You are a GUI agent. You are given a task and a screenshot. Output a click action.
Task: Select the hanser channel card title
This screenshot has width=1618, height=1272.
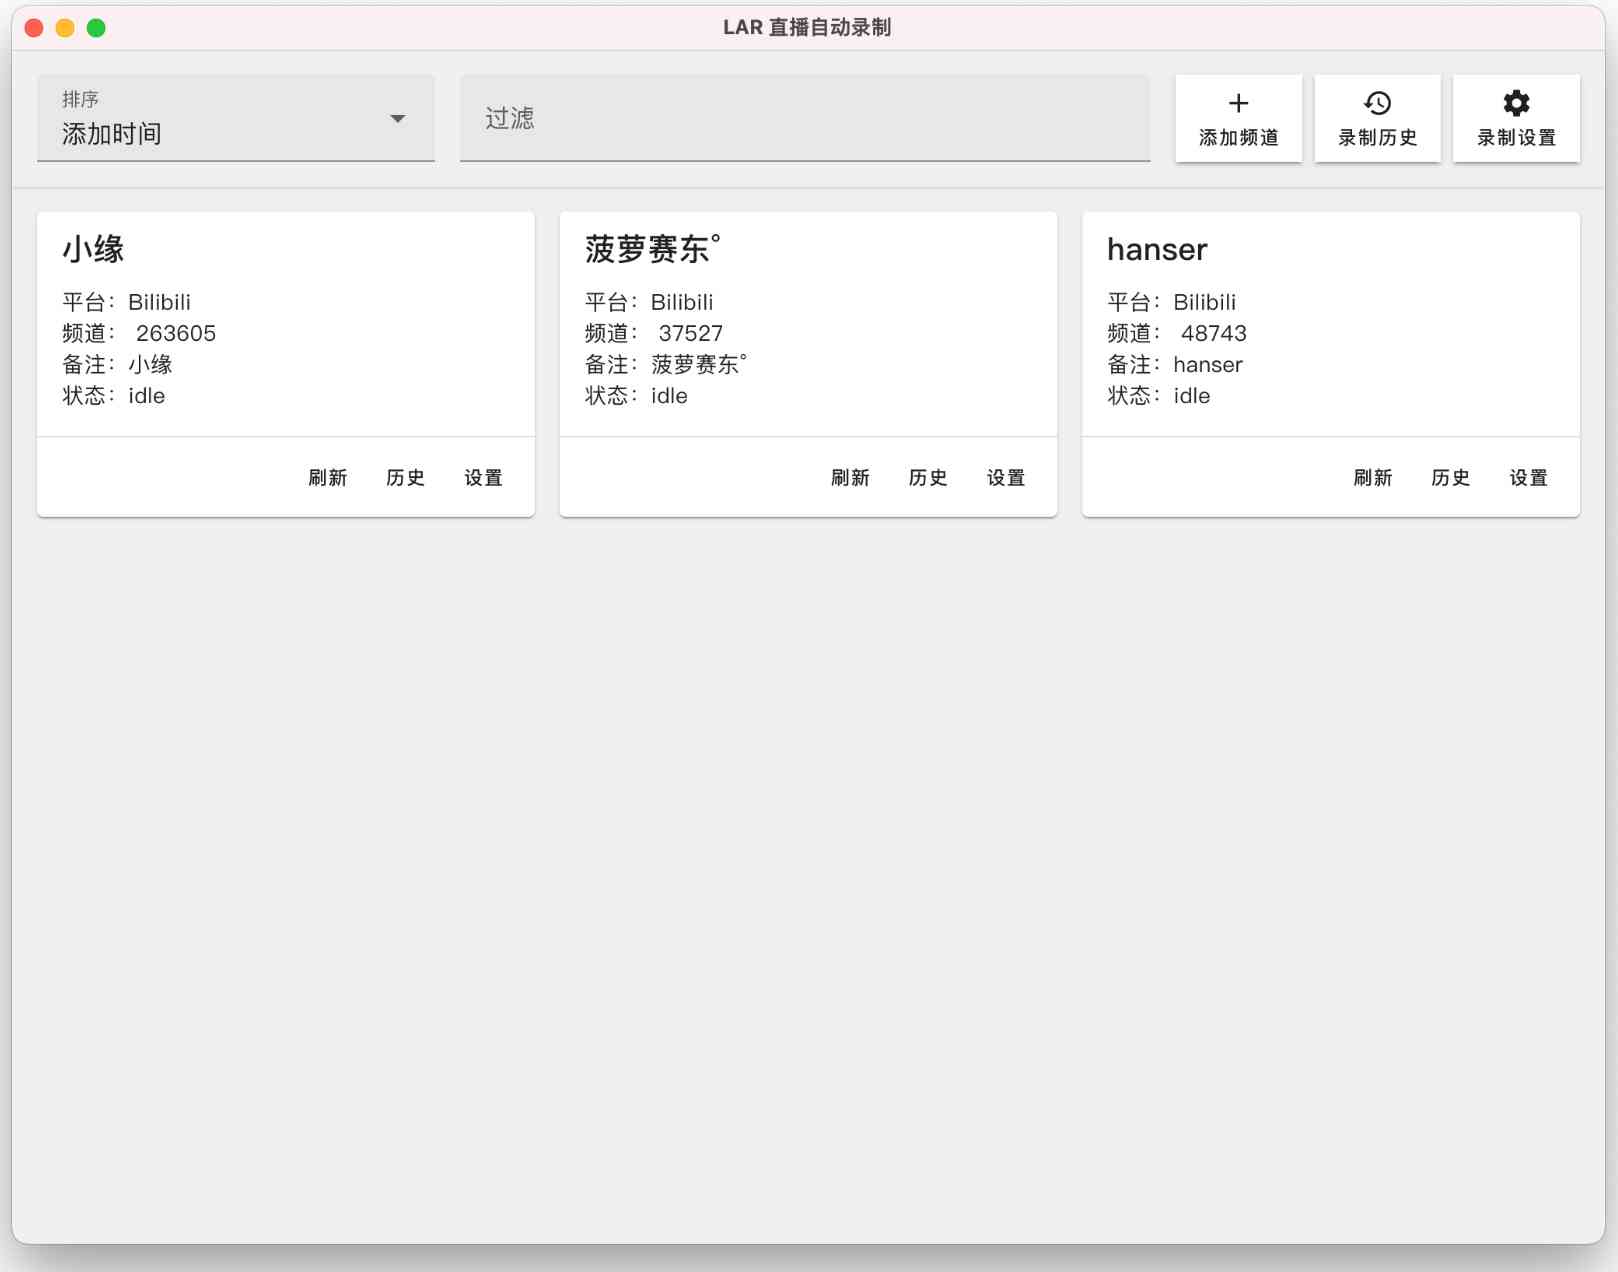coord(1157,249)
